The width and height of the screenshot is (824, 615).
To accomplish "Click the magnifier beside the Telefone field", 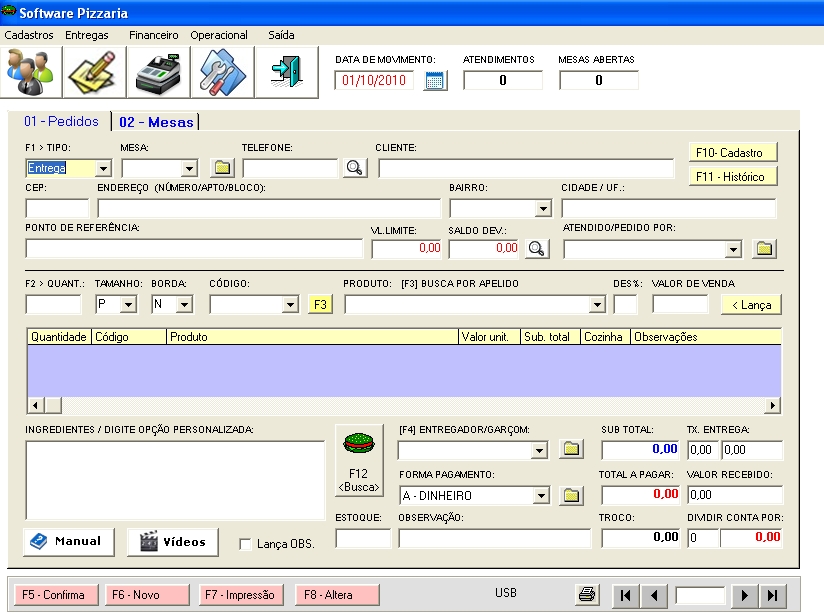I will 354,168.
